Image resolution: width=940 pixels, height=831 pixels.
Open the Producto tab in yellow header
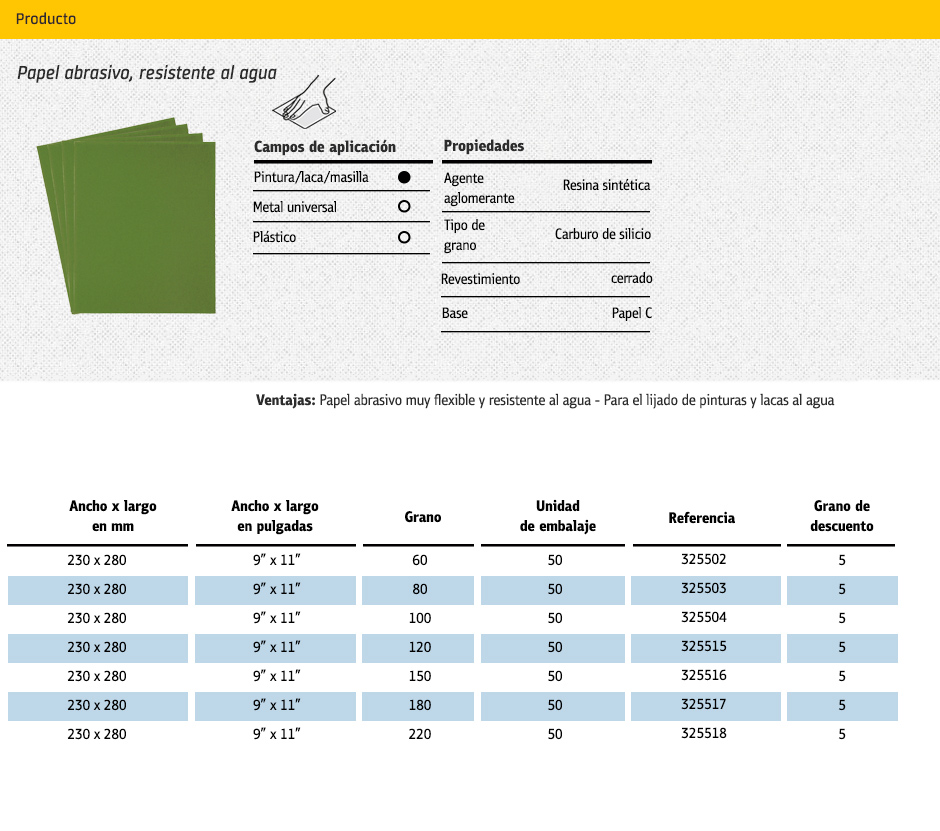tap(46, 19)
